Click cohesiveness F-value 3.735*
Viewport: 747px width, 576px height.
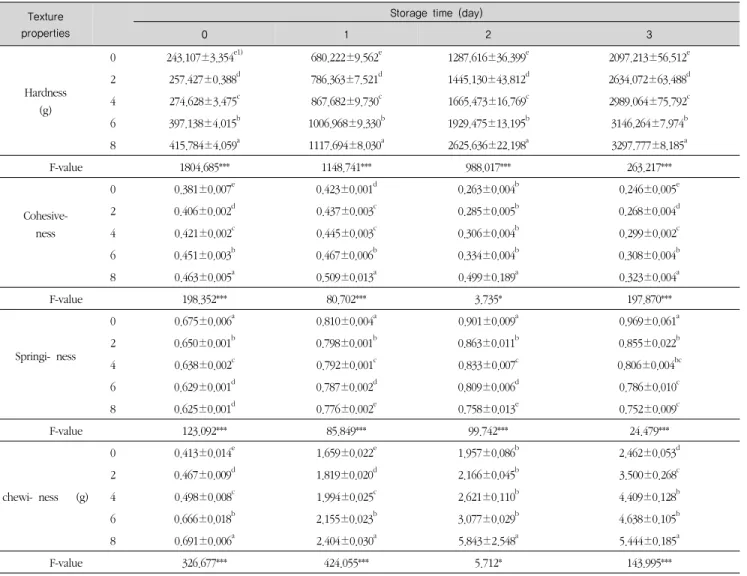point(488,299)
